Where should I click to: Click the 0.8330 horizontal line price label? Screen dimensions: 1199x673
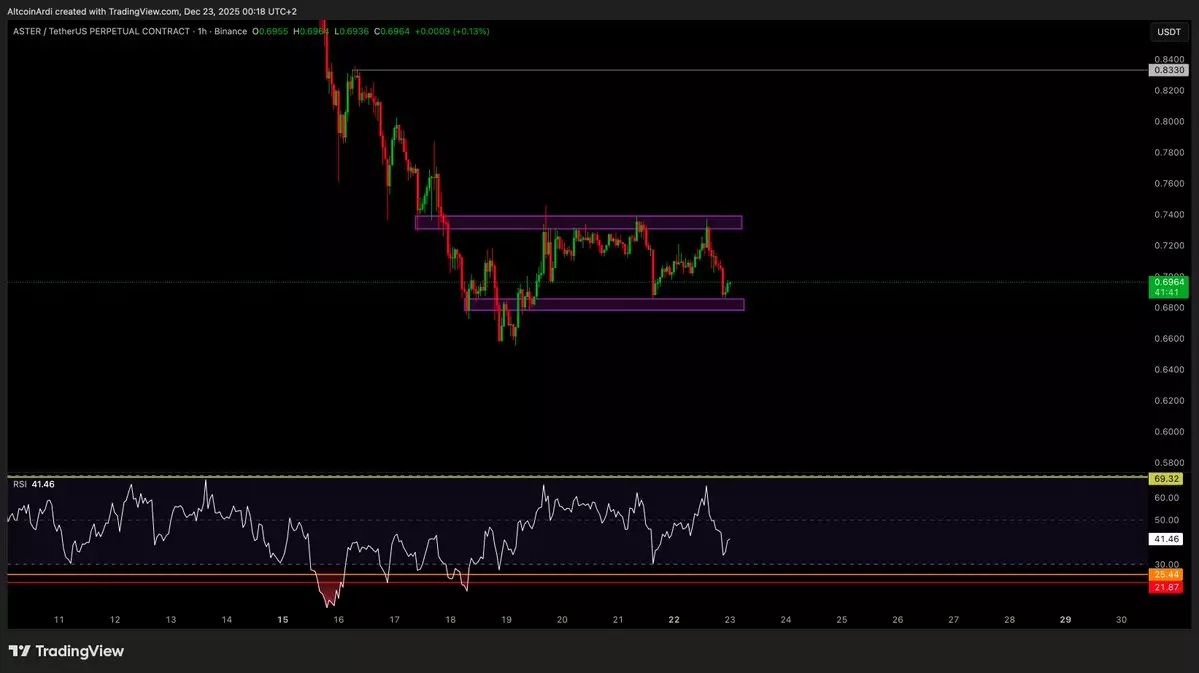[x=1168, y=70]
